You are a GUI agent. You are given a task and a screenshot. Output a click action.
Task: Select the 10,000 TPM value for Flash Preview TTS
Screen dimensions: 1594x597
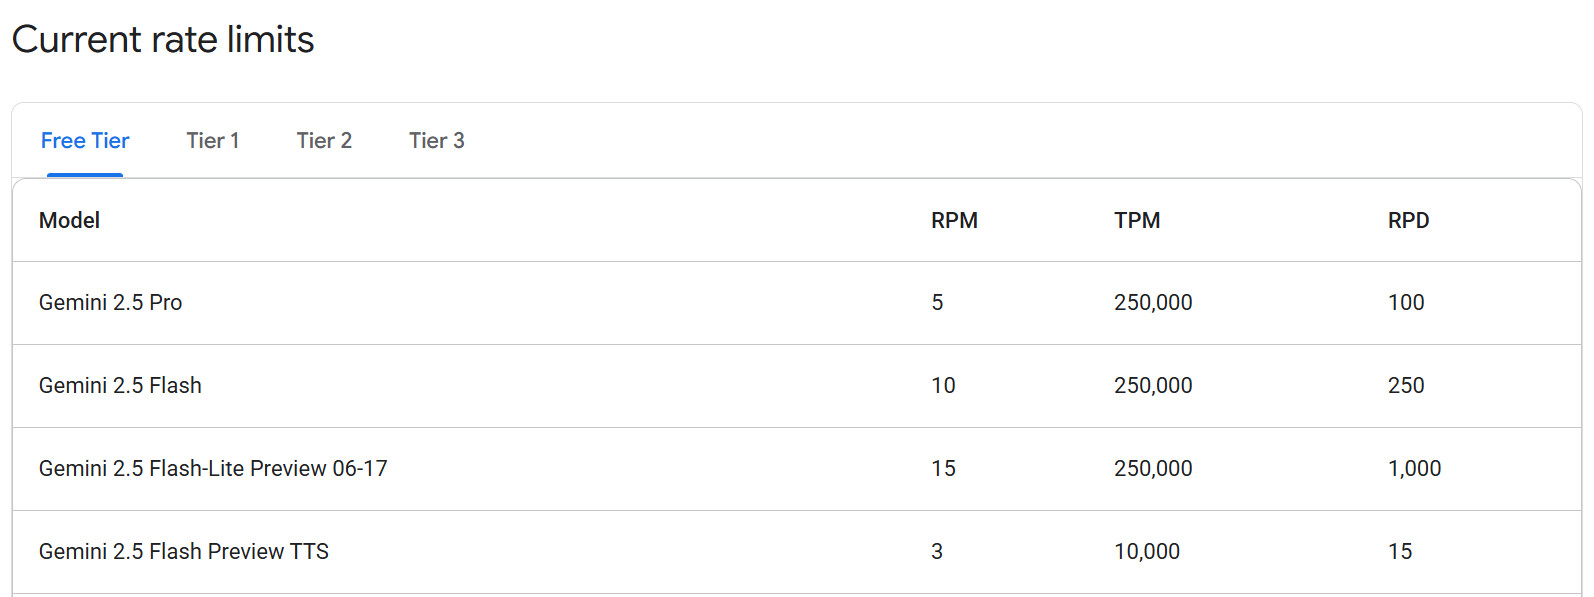click(1147, 552)
